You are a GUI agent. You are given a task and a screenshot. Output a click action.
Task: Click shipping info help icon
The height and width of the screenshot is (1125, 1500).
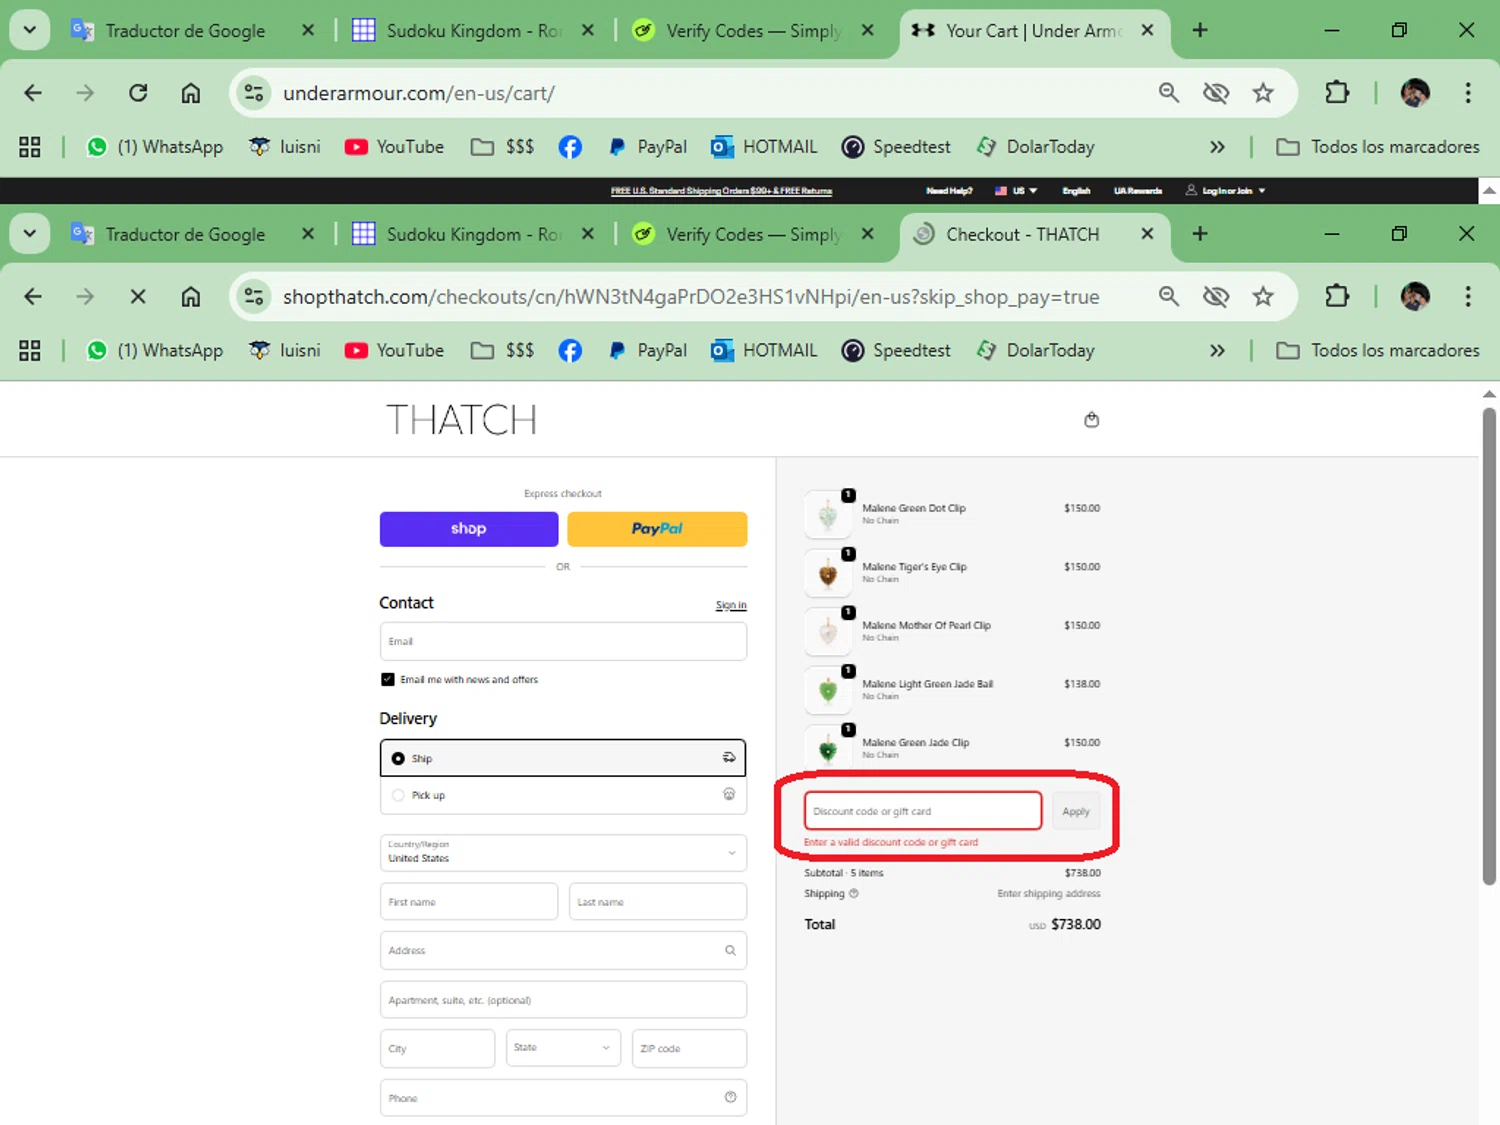pos(853,894)
